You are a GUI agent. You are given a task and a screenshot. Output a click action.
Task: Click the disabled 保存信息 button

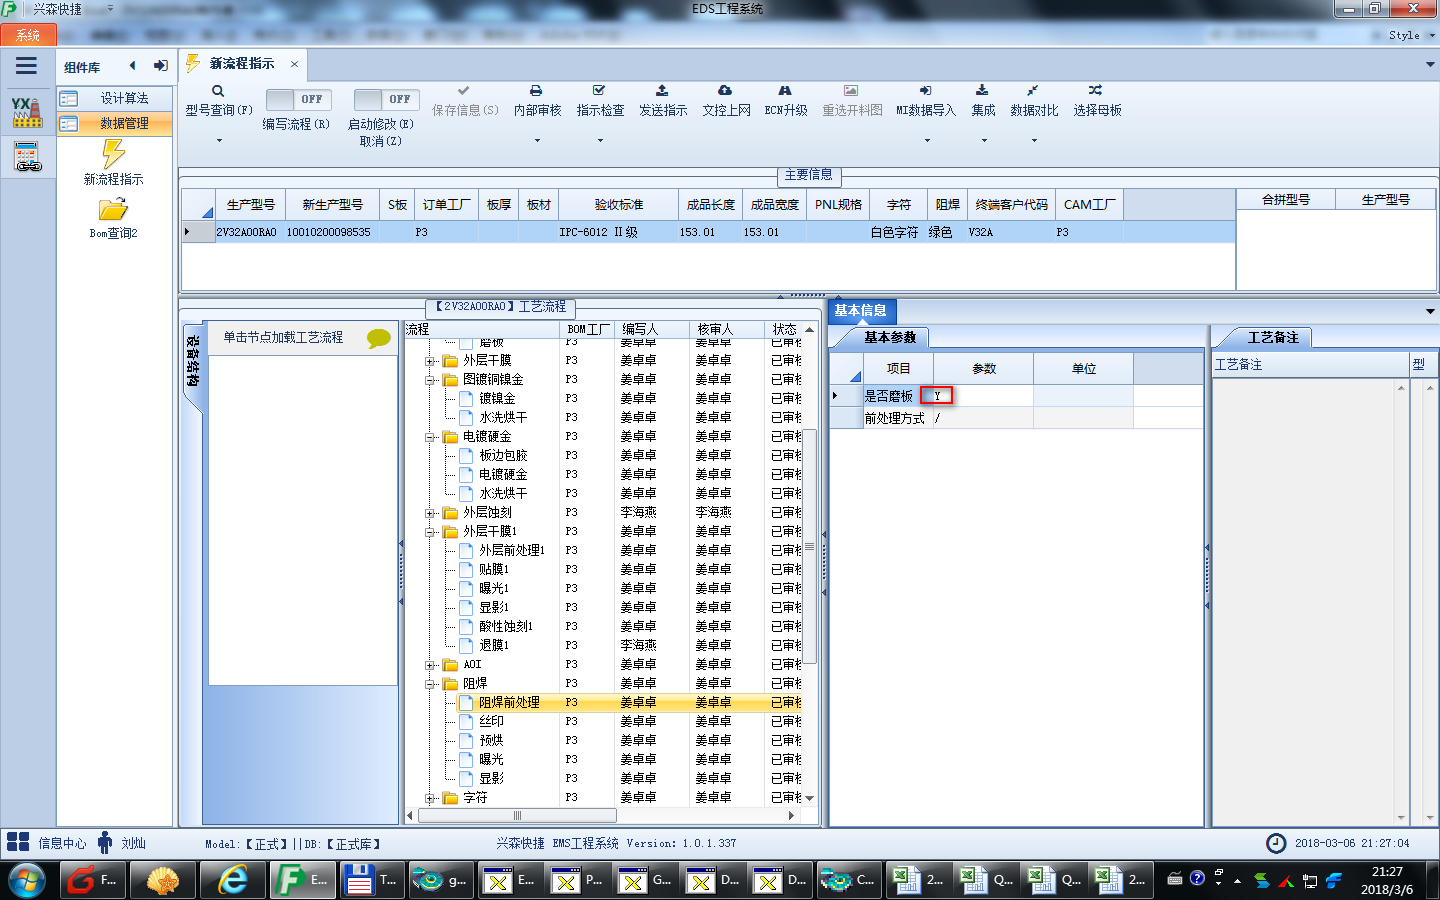coord(465,101)
